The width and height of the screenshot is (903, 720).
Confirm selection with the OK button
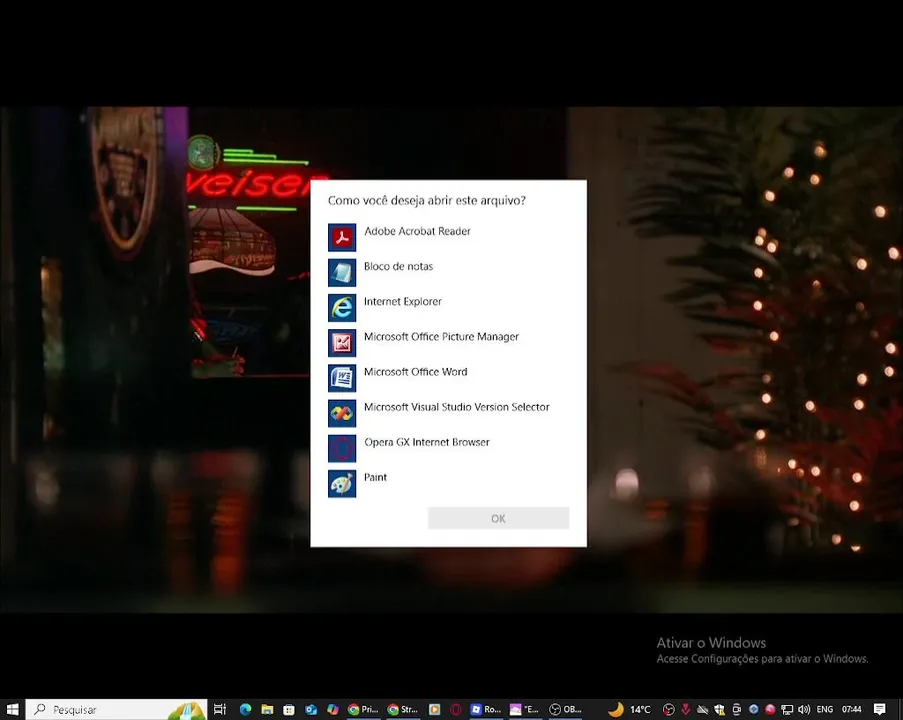[498, 518]
